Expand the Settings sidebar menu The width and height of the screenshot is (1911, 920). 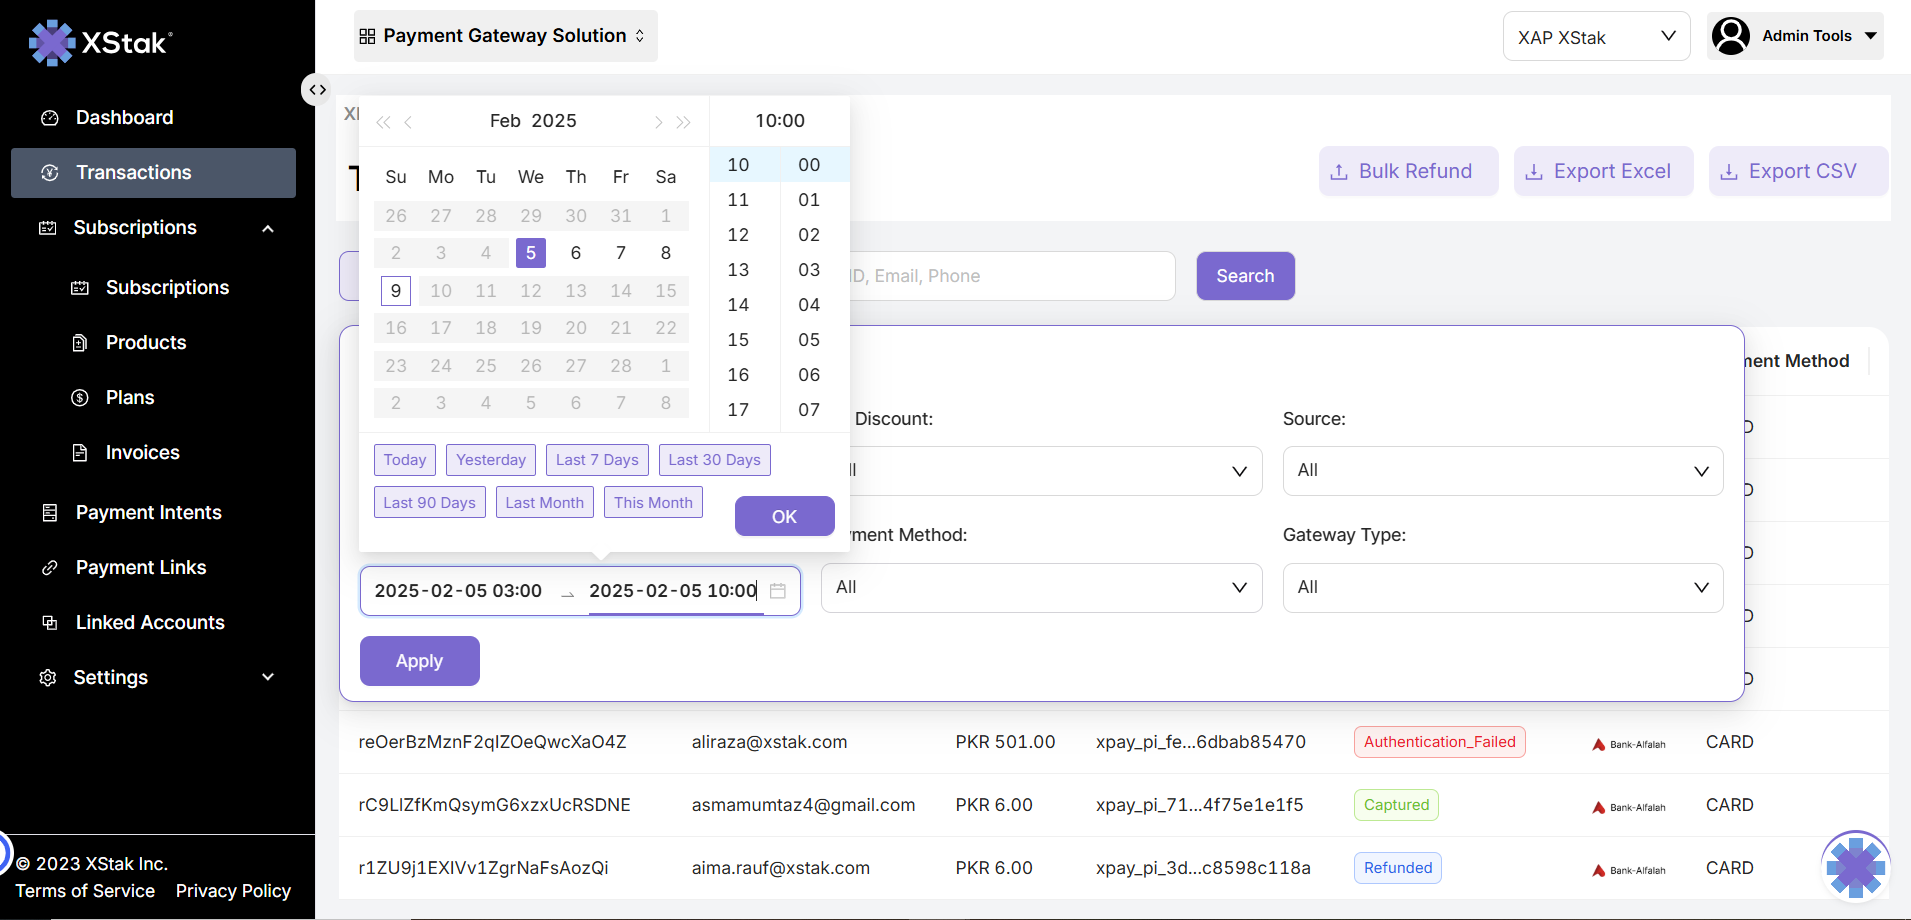(267, 678)
